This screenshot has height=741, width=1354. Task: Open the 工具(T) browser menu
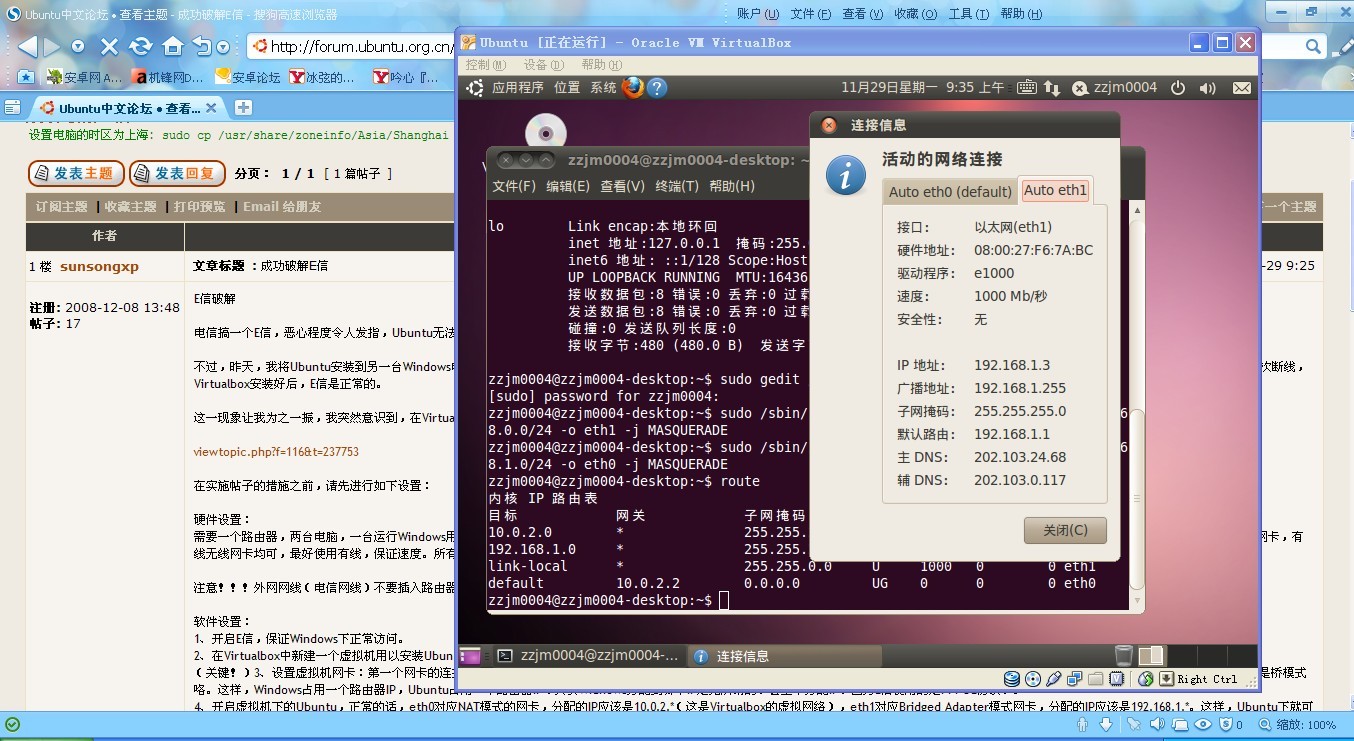pos(968,14)
